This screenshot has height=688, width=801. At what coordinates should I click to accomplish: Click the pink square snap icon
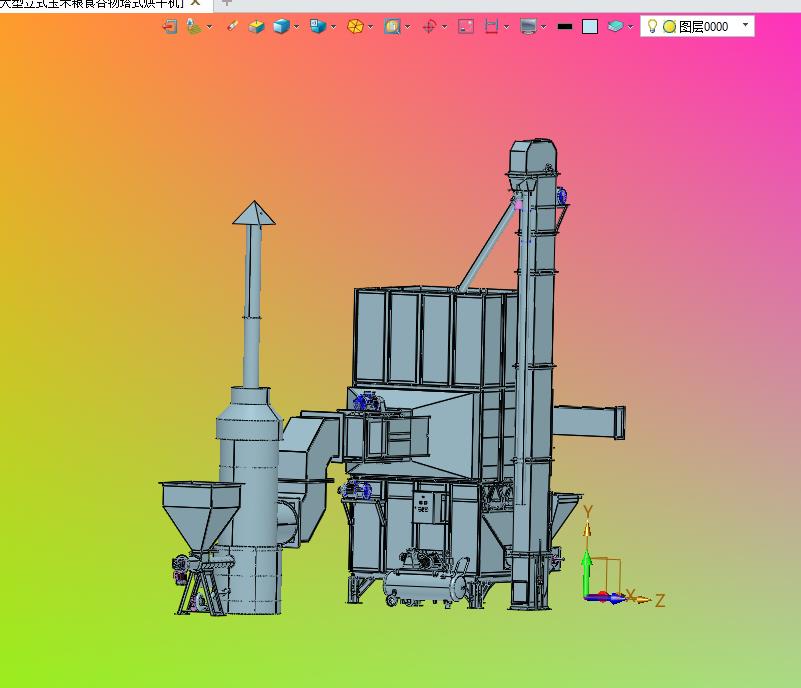tap(466, 26)
